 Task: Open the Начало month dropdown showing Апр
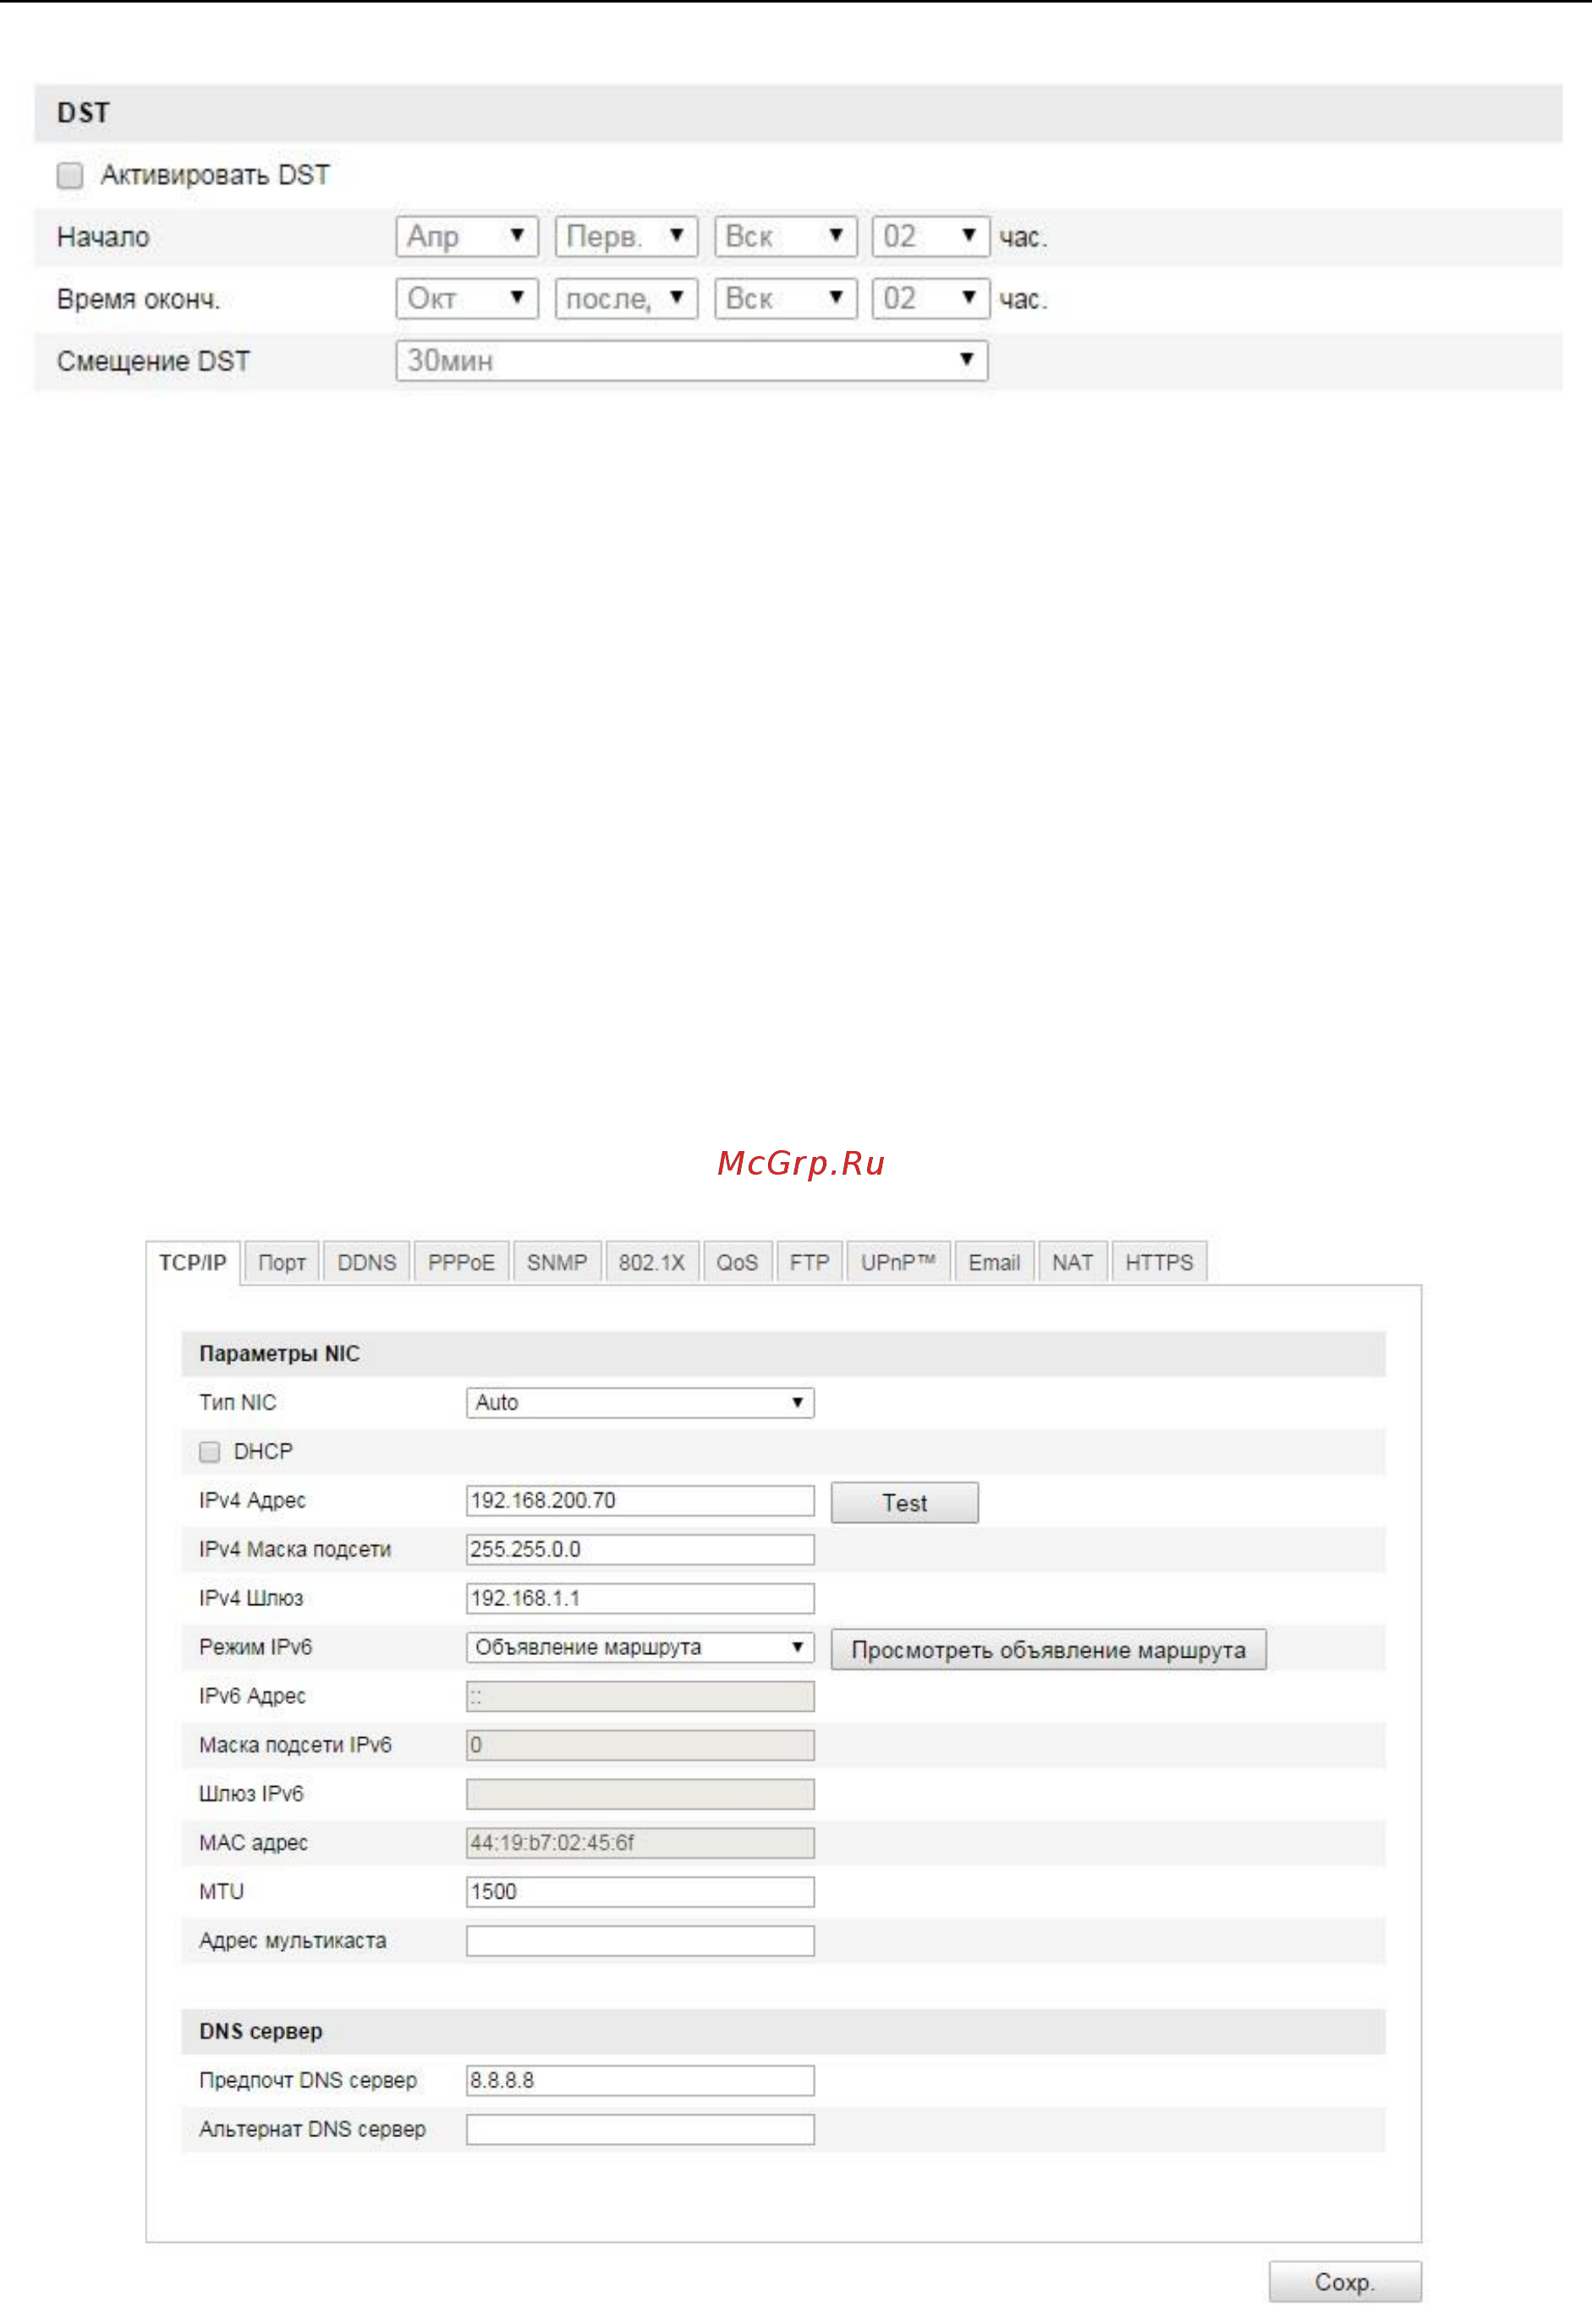pos(467,237)
